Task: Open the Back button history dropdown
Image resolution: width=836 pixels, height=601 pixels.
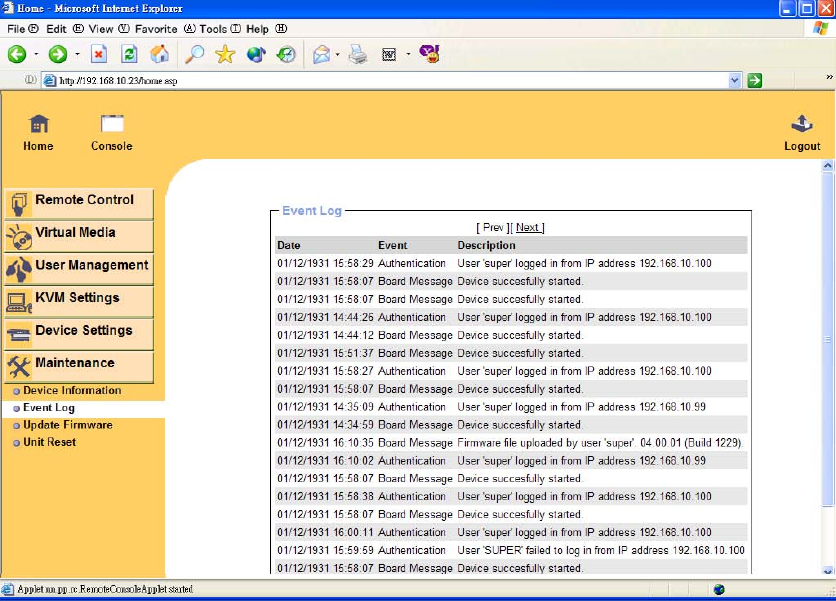Action: point(37,55)
